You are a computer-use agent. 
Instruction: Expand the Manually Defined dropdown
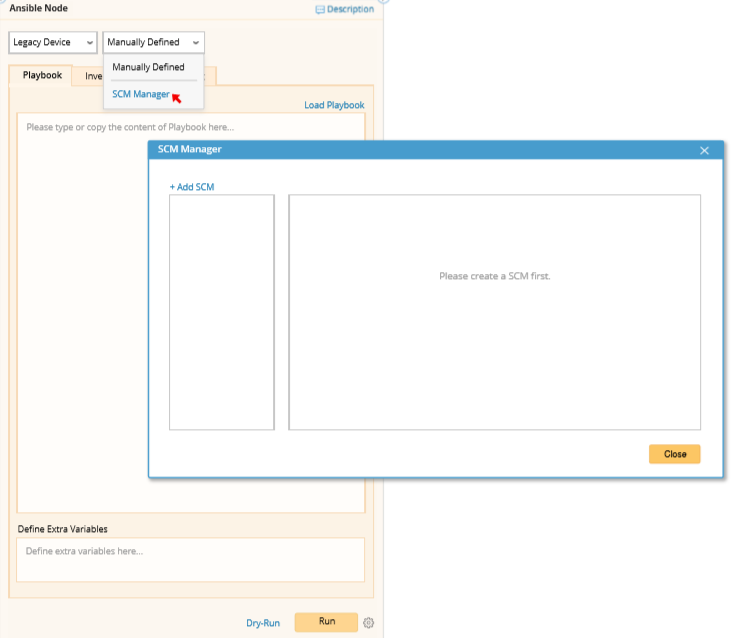(x=154, y=42)
